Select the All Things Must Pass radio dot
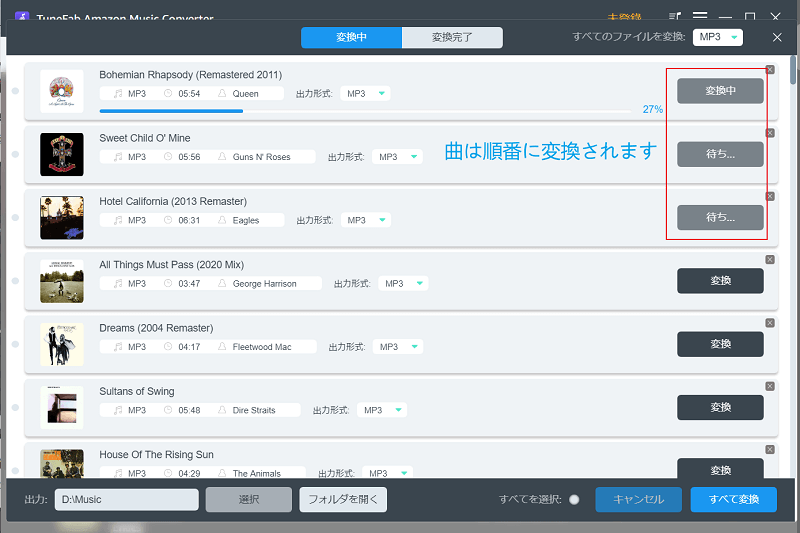Viewport: 800px width, 533px height. 15,281
